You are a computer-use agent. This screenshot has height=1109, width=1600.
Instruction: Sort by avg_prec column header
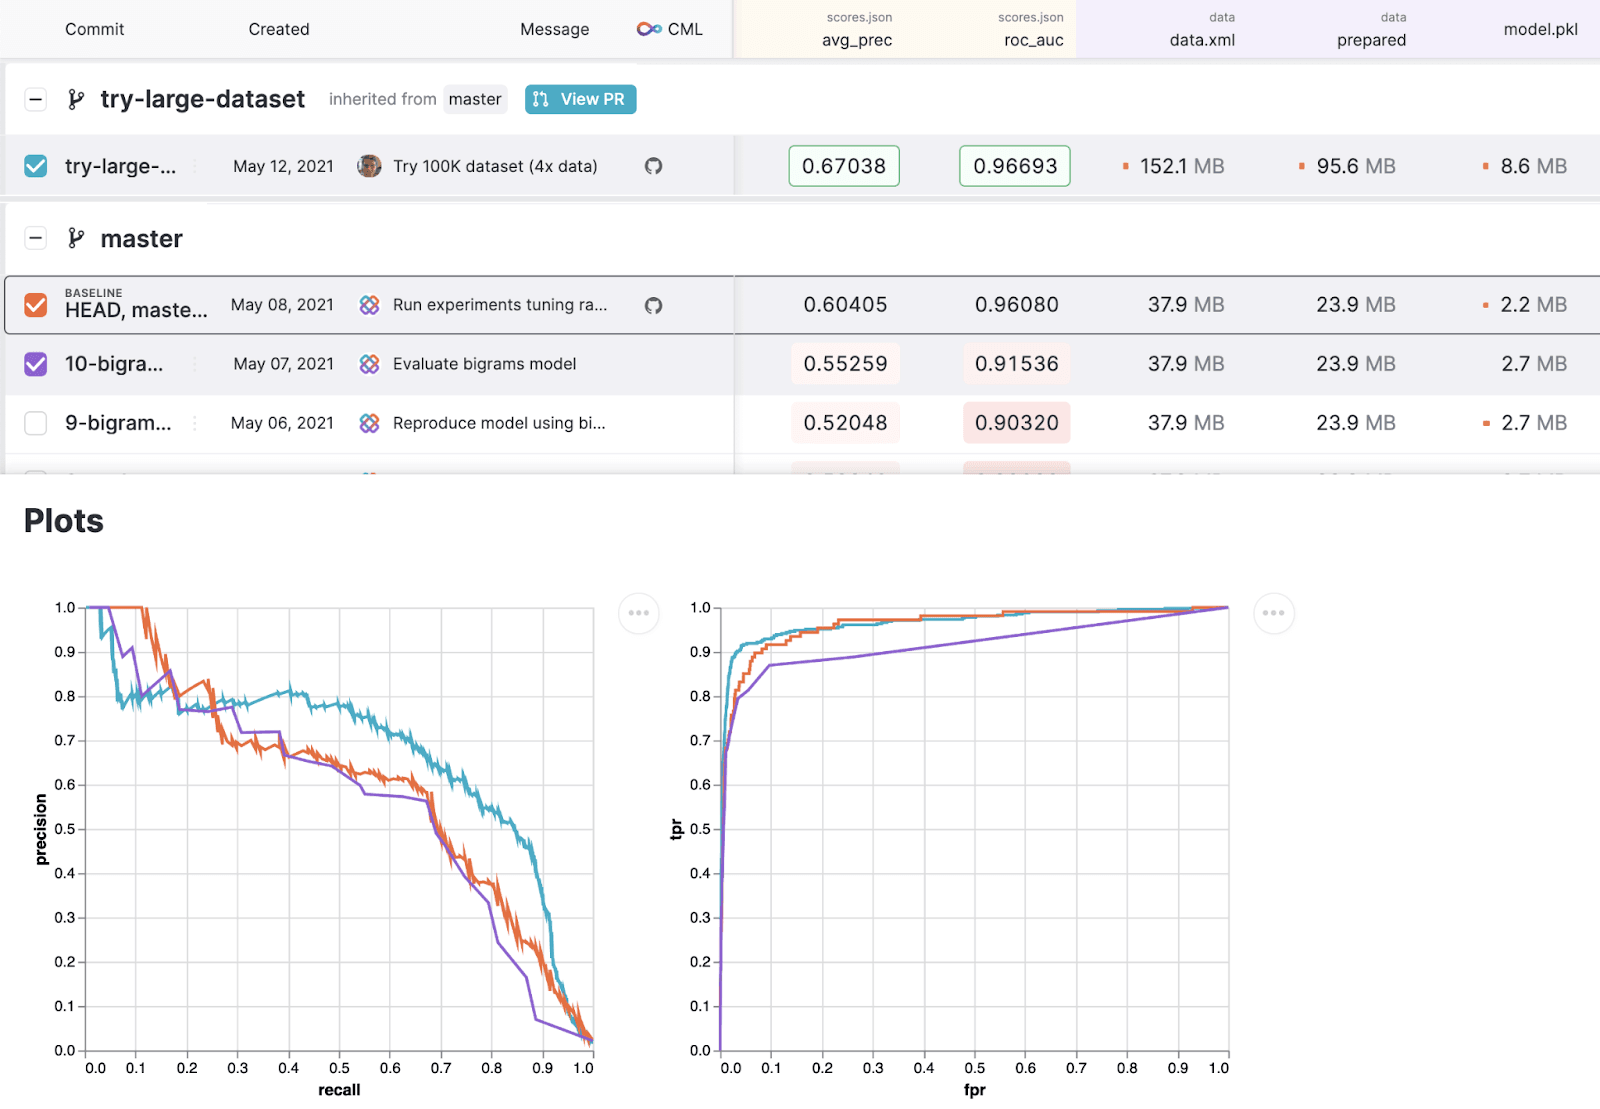856,40
